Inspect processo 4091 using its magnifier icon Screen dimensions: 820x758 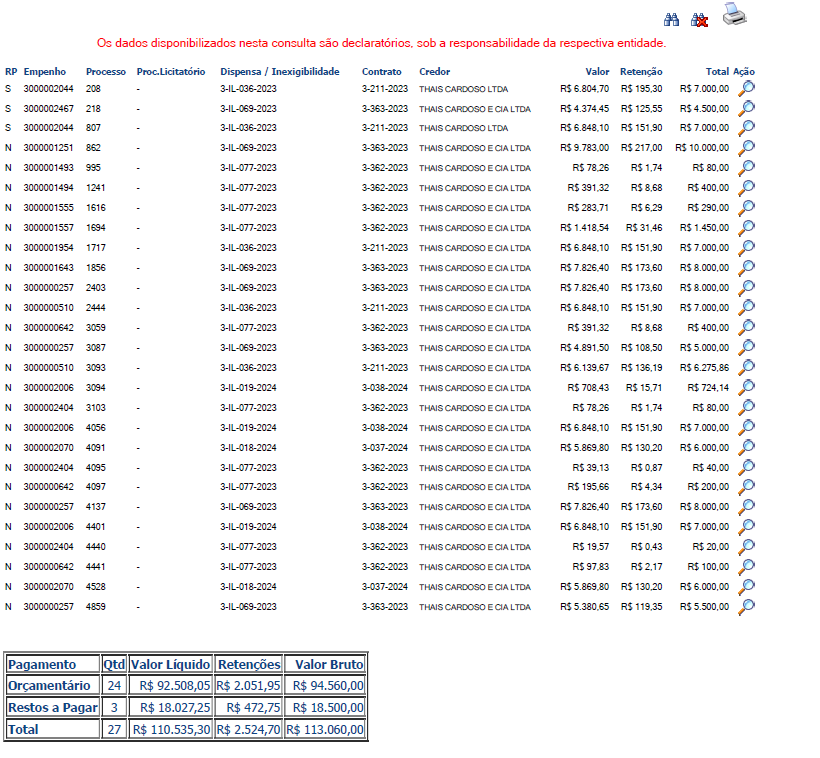point(746,447)
